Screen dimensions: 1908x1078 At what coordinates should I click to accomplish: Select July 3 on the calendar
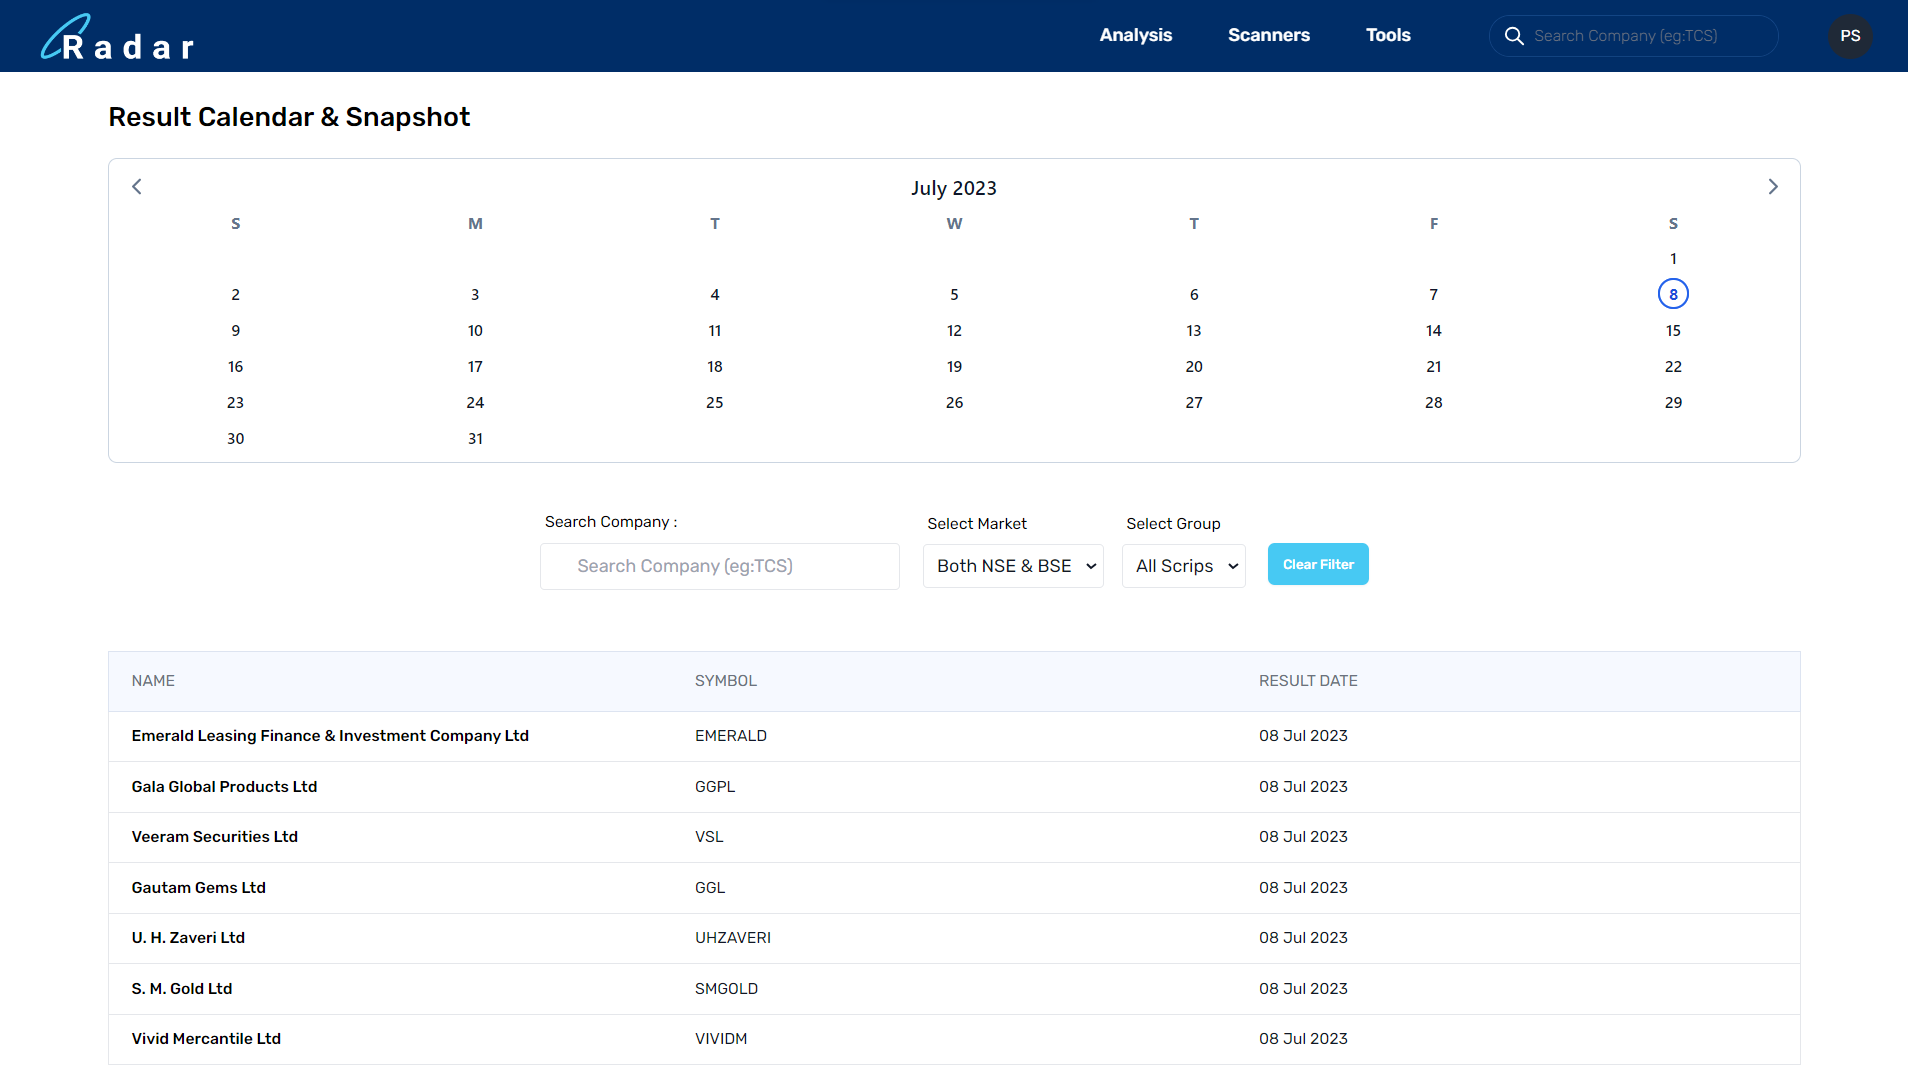tap(475, 295)
